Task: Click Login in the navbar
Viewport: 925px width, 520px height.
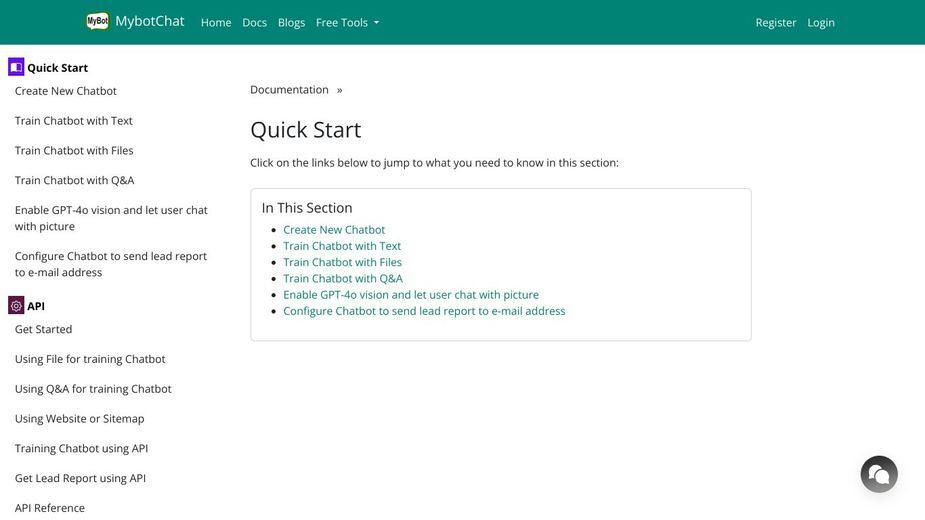Action: click(821, 22)
